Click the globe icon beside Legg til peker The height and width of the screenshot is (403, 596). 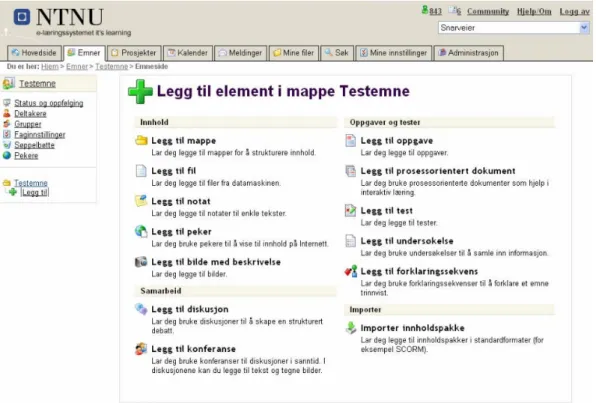point(141,231)
